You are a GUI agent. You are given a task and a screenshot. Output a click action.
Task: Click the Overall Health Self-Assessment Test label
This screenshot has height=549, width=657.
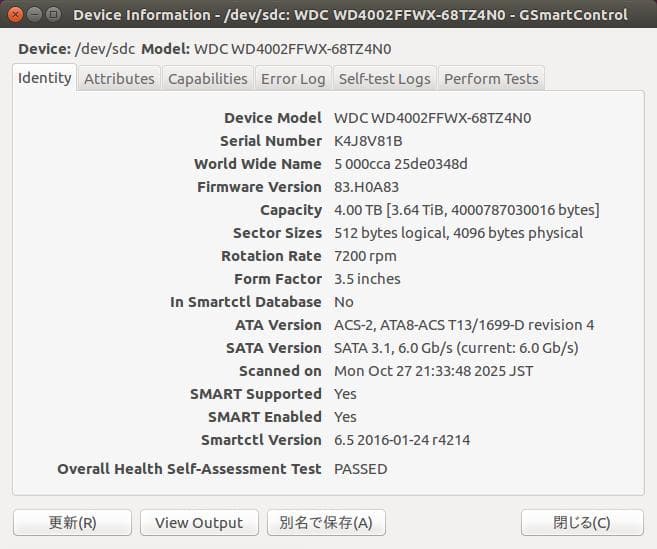tap(189, 469)
